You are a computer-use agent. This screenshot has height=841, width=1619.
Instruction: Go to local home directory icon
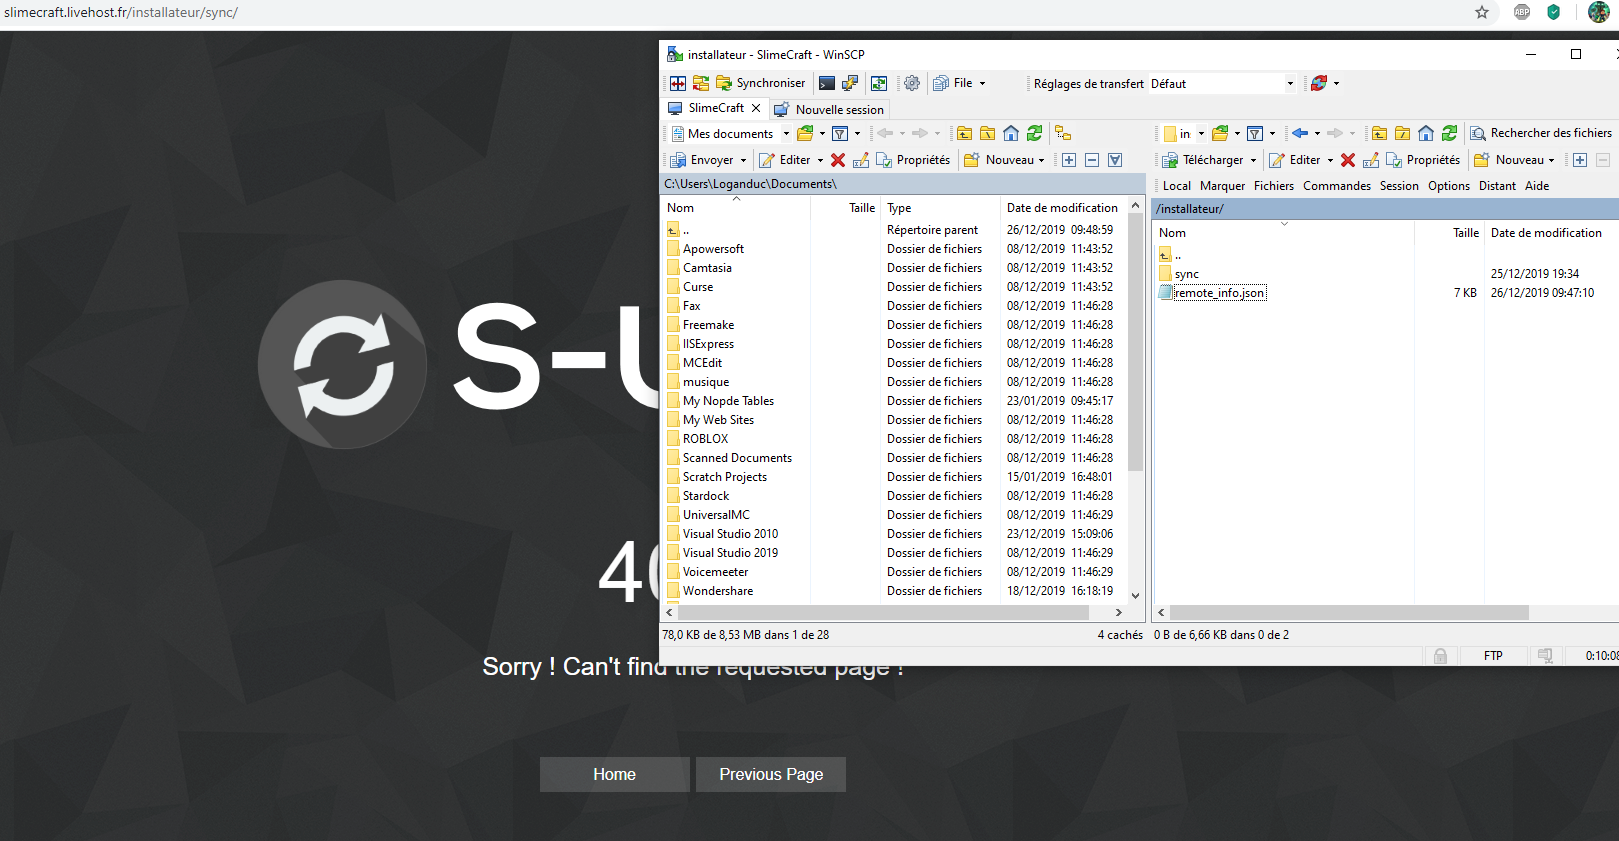[x=1011, y=133]
